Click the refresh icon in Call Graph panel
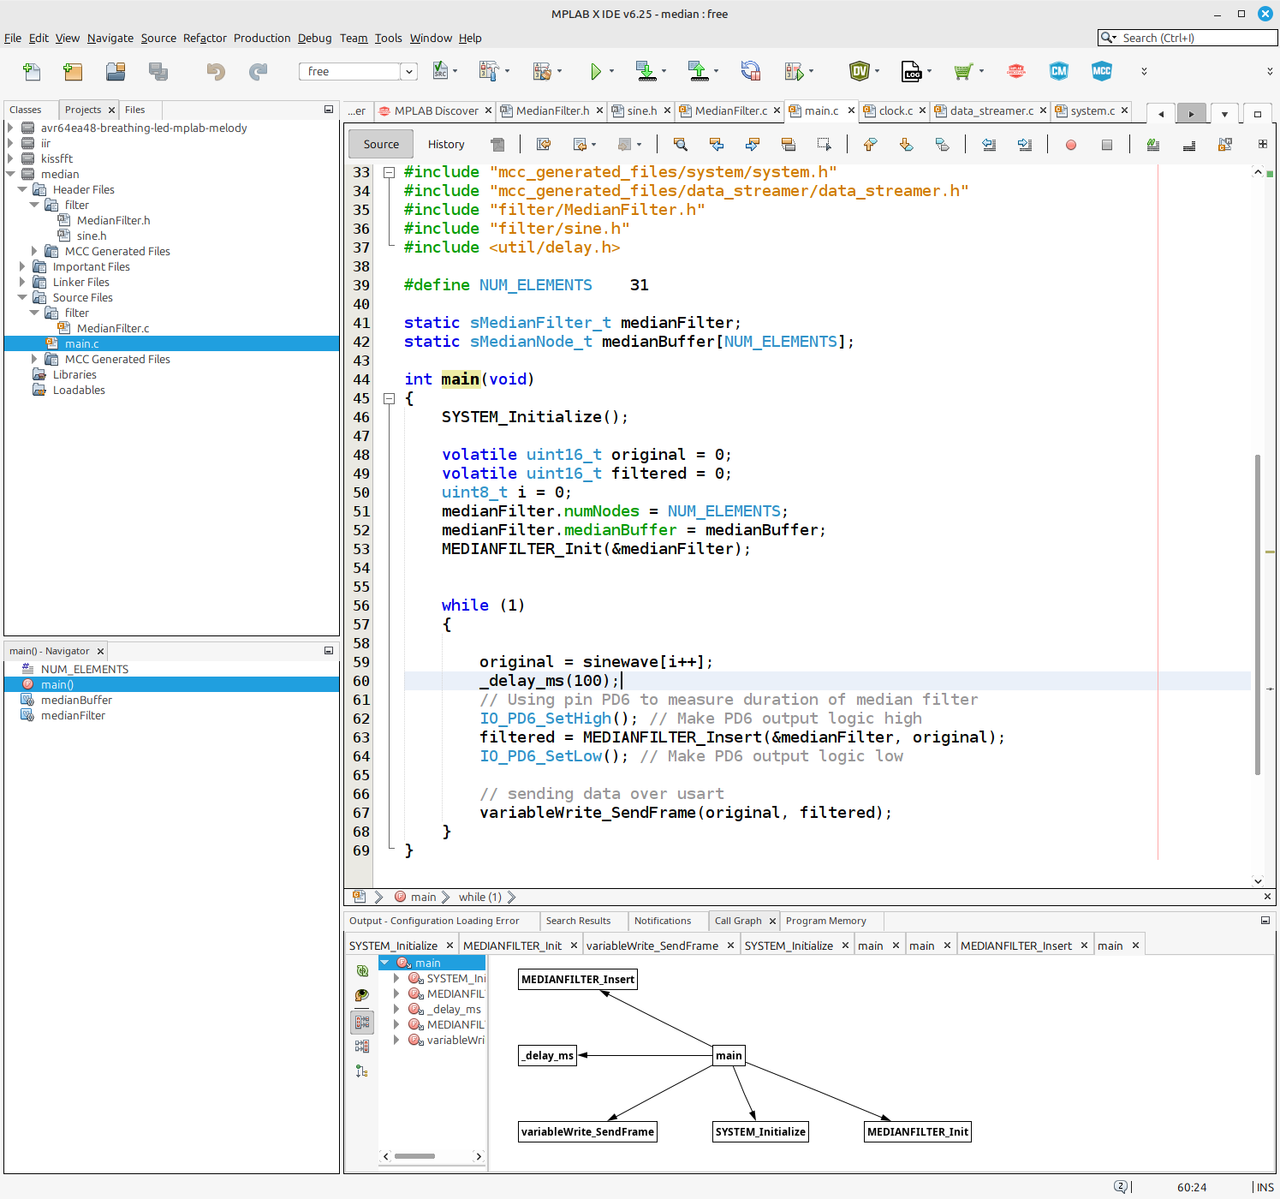 pos(362,971)
